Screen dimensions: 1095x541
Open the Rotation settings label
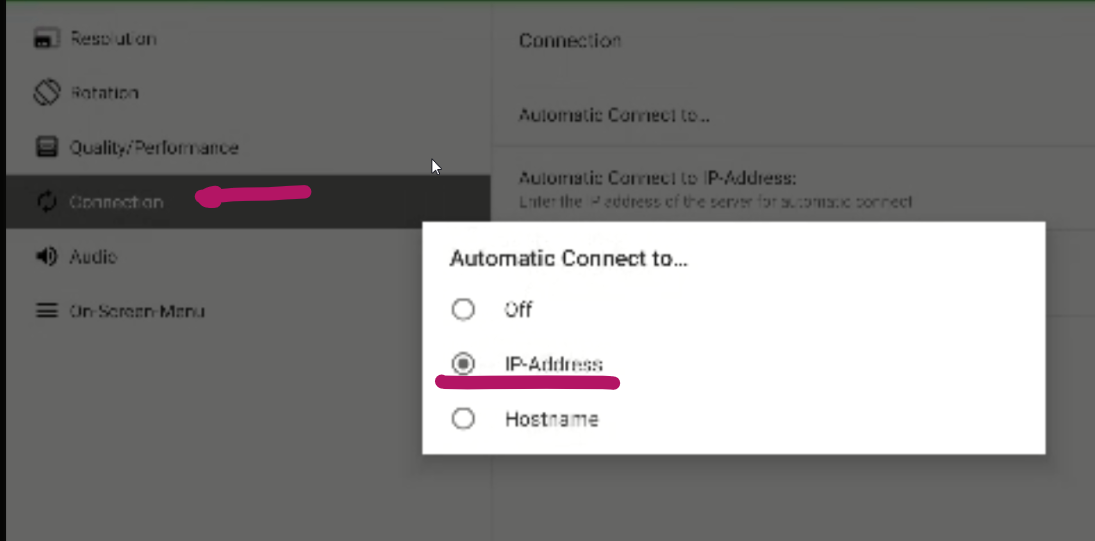point(104,93)
